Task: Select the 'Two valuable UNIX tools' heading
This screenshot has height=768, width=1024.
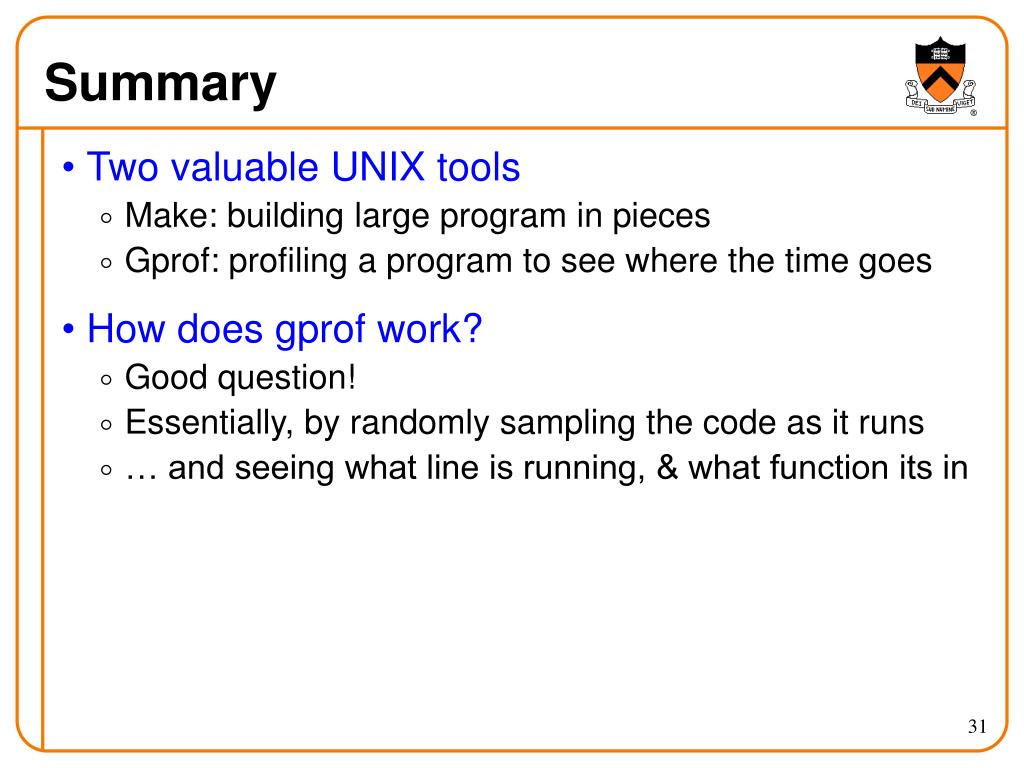Action: [303, 167]
